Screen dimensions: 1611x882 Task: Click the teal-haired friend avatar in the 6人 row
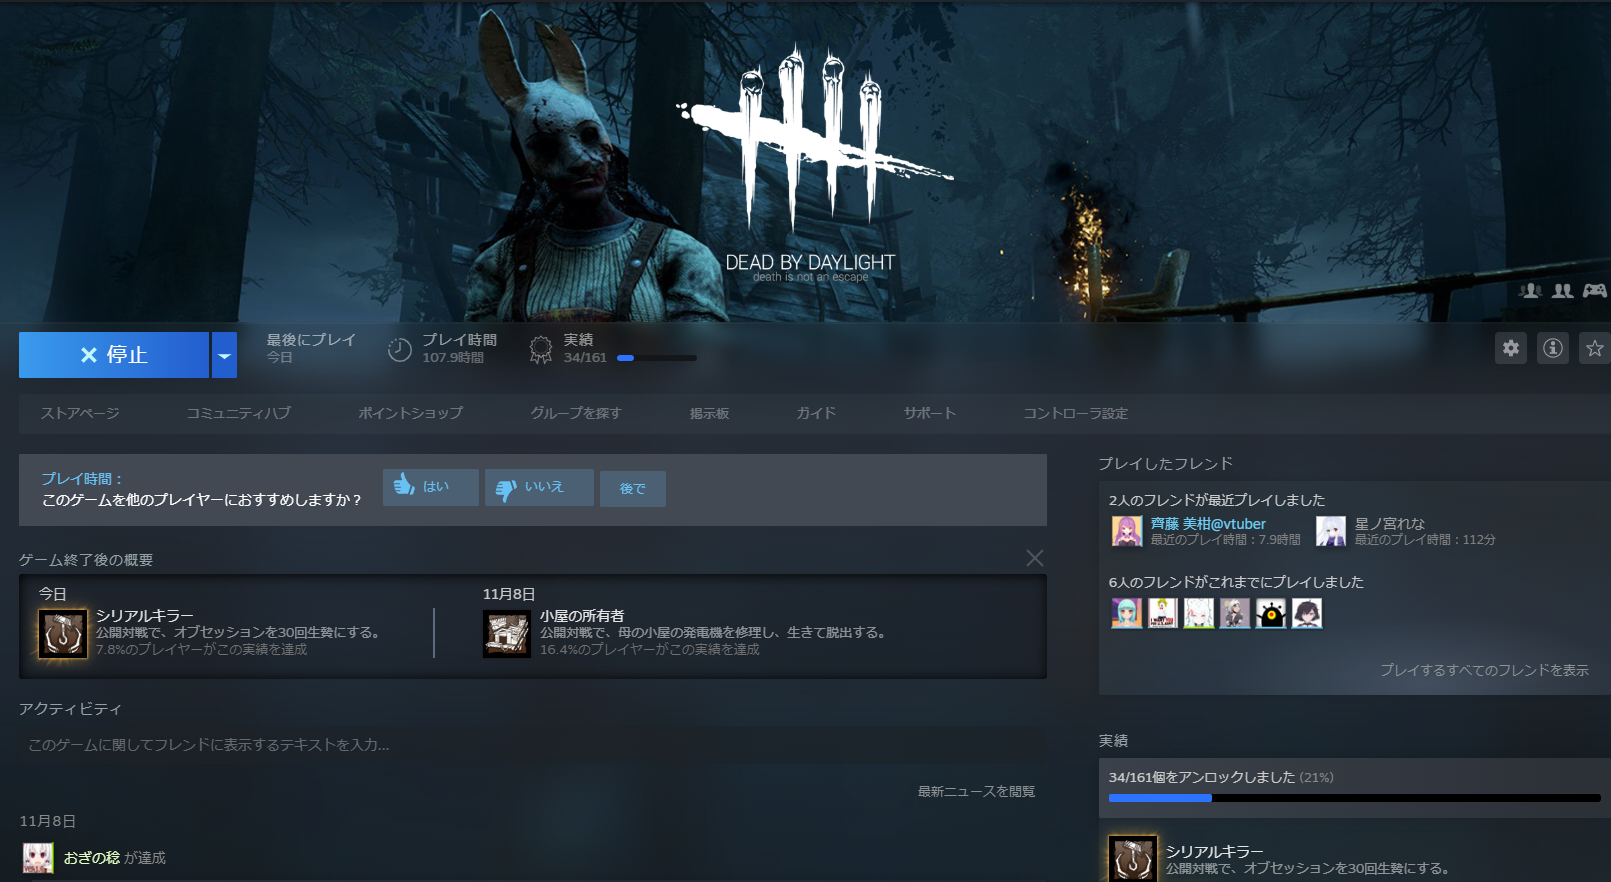[1127, 613]
